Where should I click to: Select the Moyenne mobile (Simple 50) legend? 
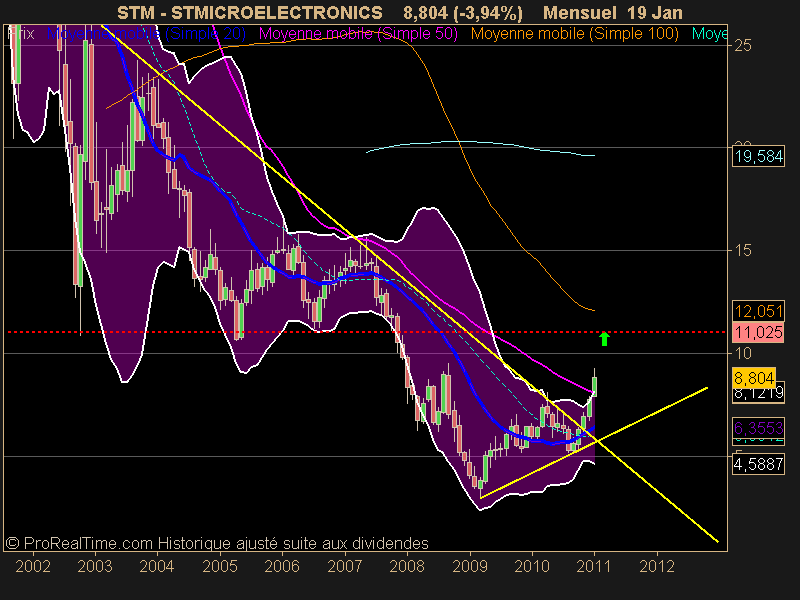point(358,34)
